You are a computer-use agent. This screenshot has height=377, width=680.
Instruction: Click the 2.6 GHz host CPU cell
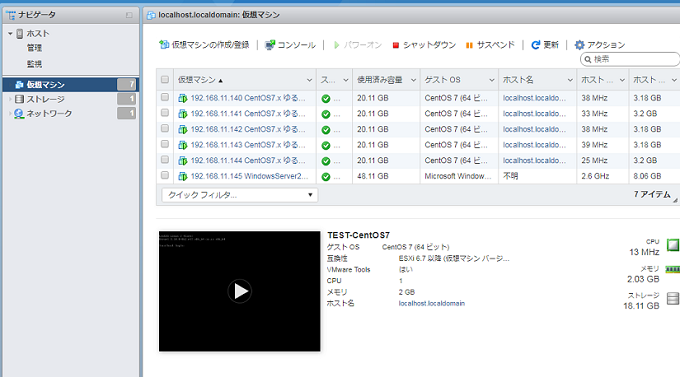click(595, 176)
